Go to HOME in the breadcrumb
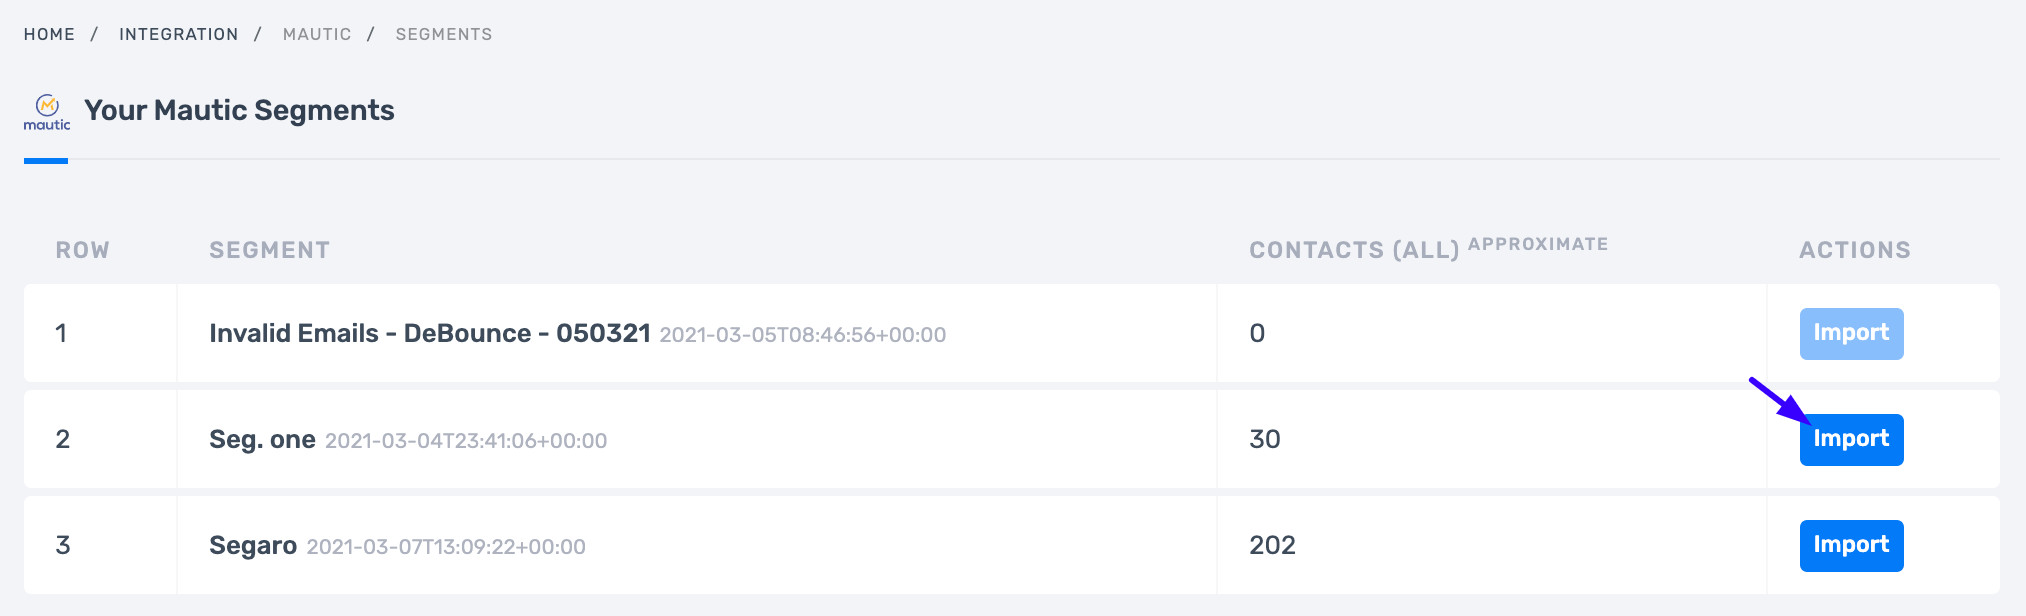 tap(49, 34)
